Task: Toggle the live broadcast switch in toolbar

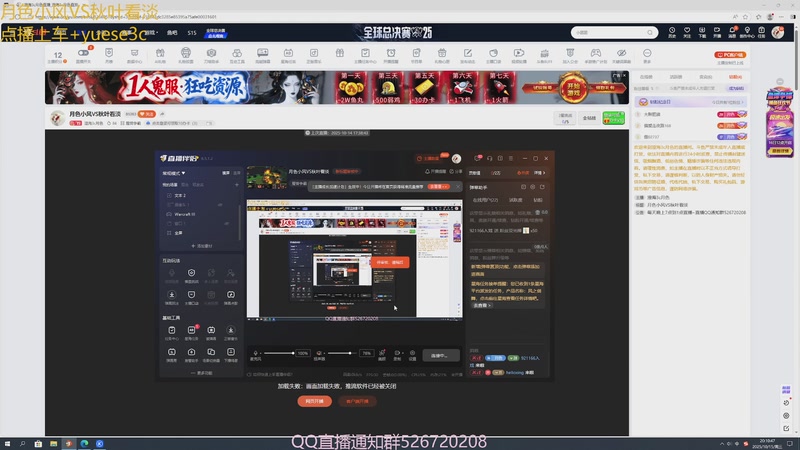Action: point(83,53)
